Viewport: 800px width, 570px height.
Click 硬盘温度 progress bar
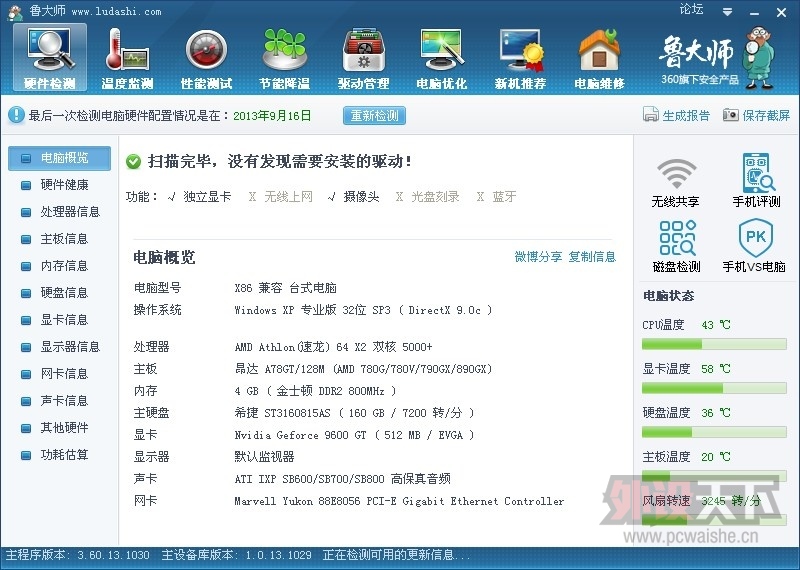[x=714, y=432]
